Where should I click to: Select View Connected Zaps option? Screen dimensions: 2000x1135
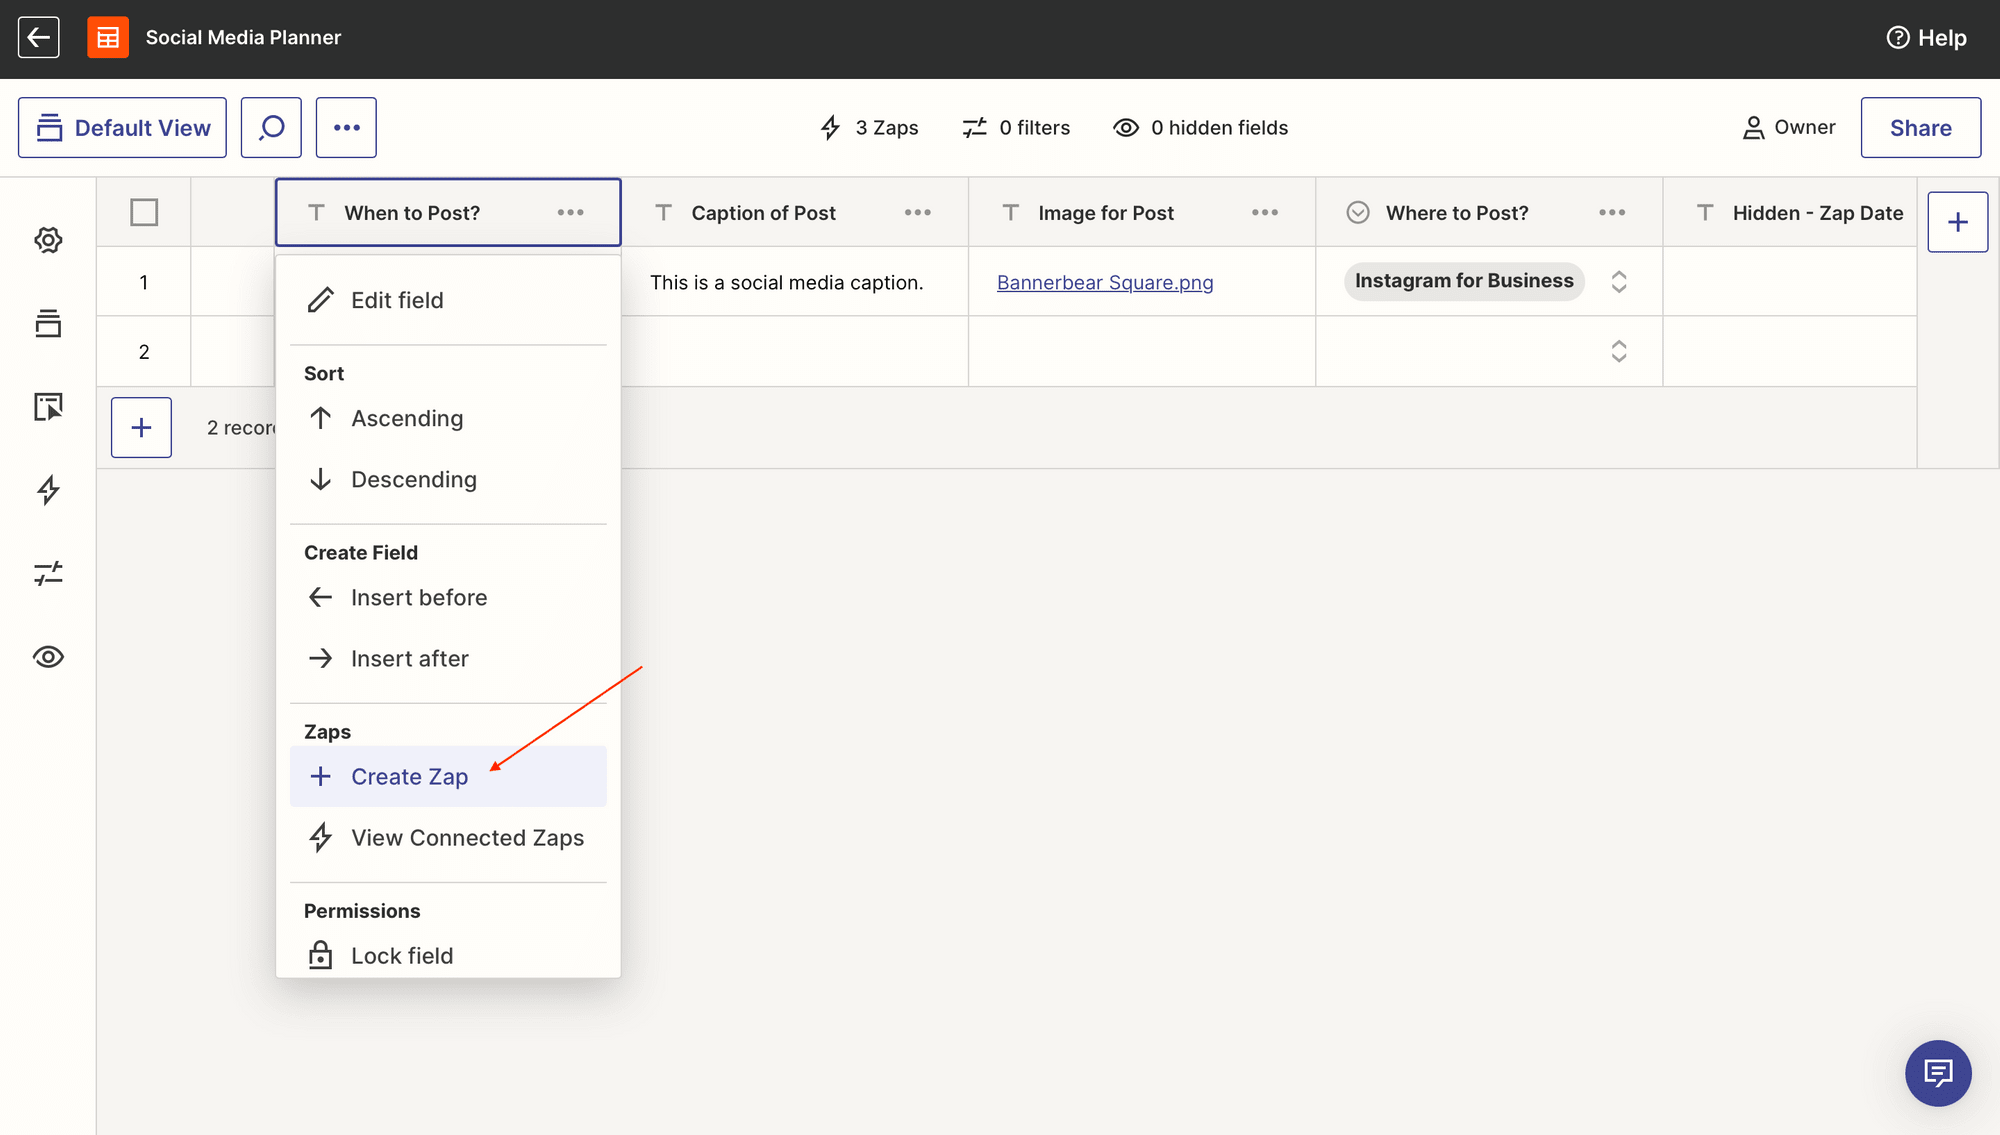click(467, 837)
